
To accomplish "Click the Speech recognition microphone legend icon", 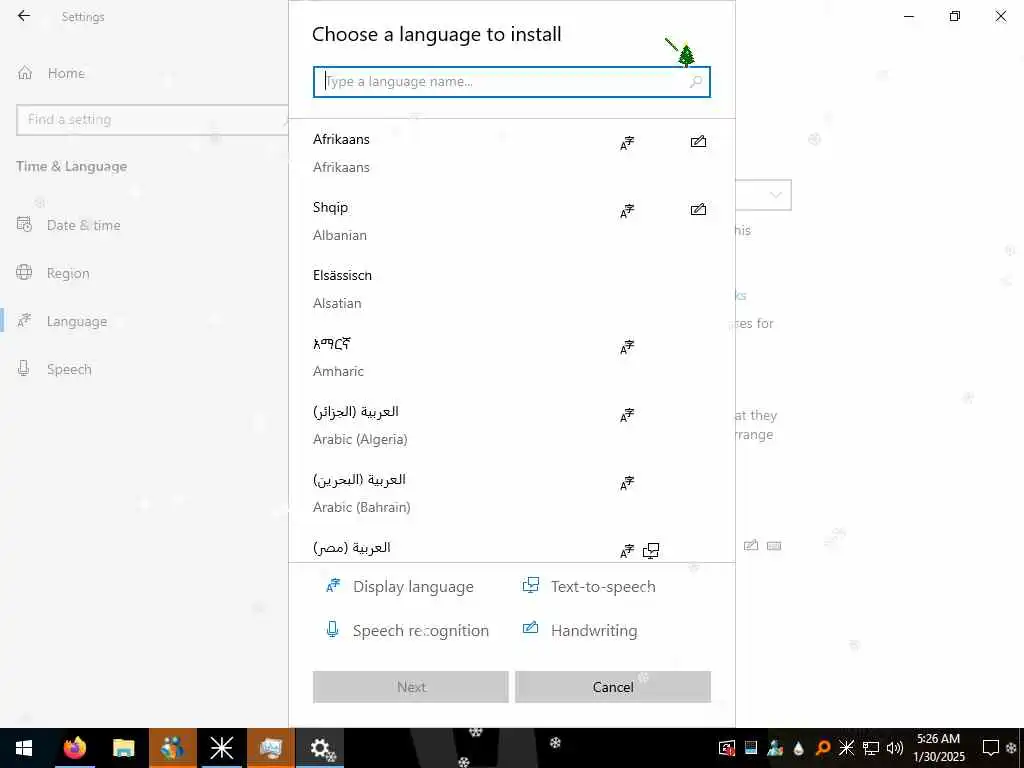I will [332, 630].
